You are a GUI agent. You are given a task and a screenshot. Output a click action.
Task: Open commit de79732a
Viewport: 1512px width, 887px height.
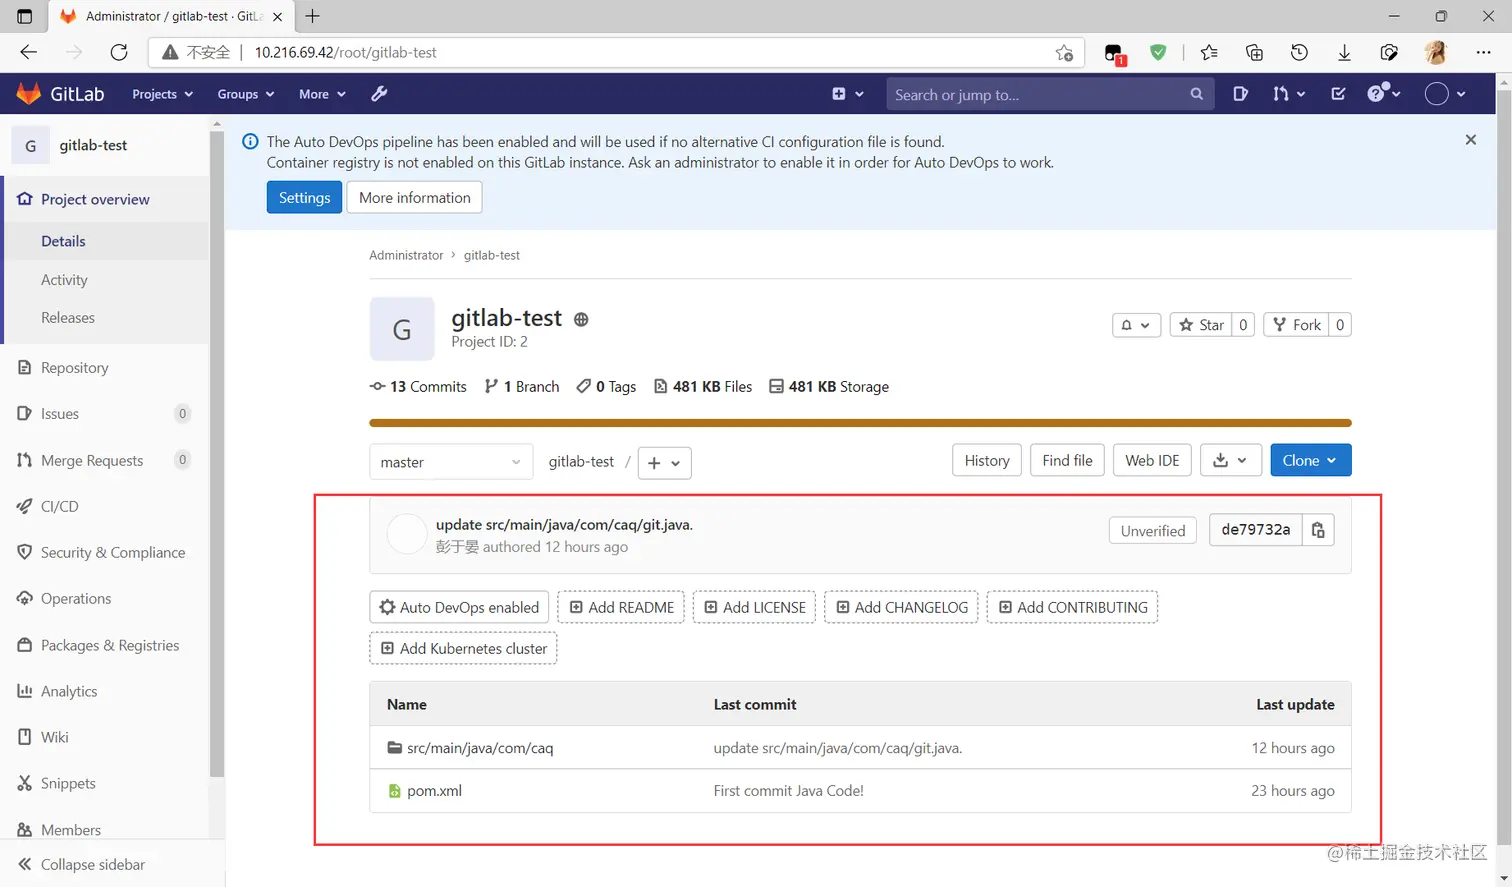(x=1255, y=530)
